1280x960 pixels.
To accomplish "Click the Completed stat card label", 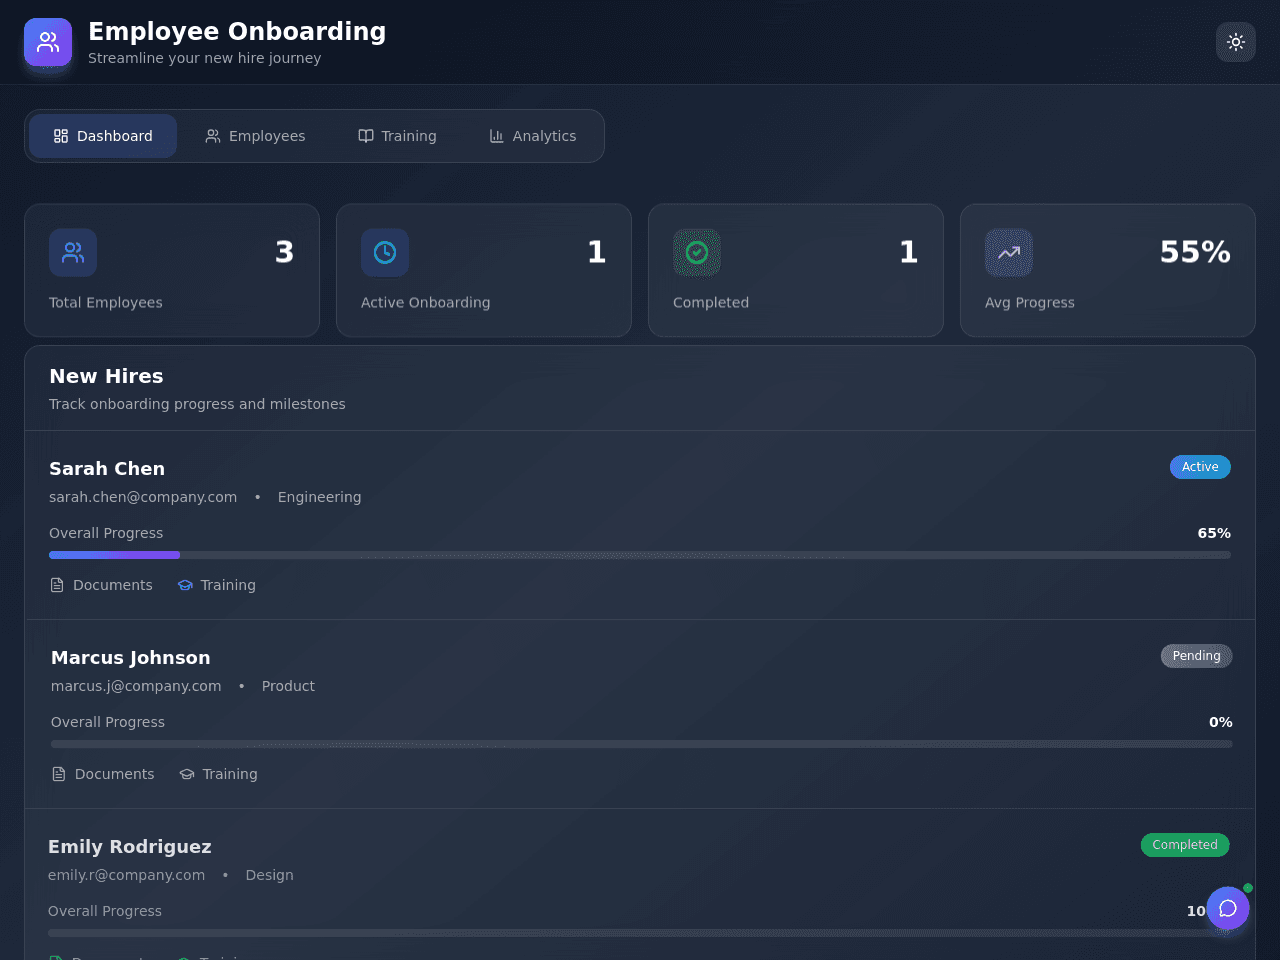I will 711,302.
